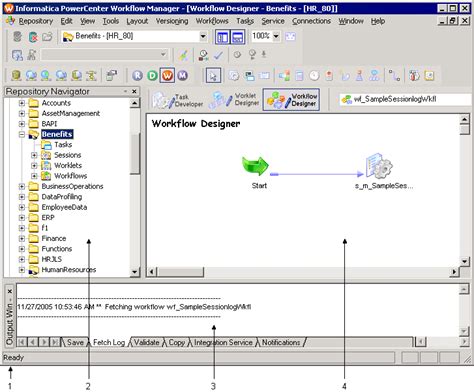Click the assignment task calculator icon

pyautogui.click(x=299, y=76)
